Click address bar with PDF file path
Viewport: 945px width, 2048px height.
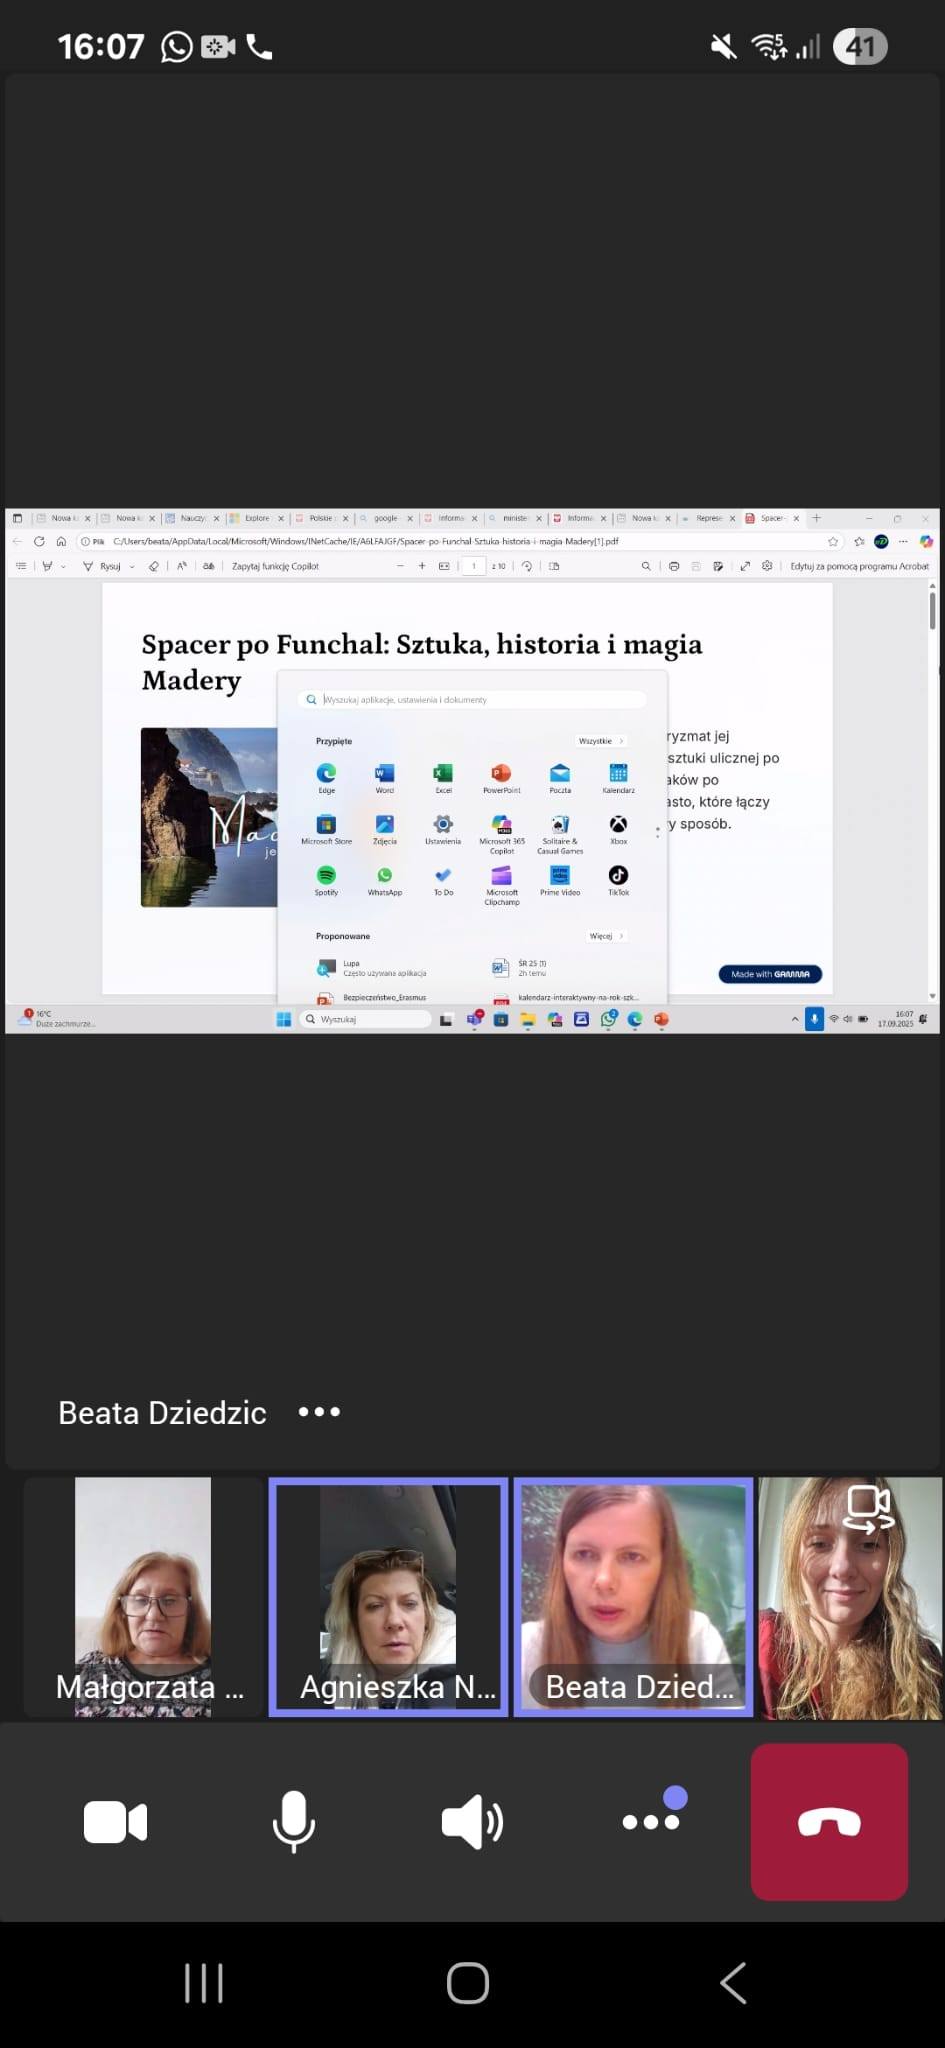tap(460, 541)
